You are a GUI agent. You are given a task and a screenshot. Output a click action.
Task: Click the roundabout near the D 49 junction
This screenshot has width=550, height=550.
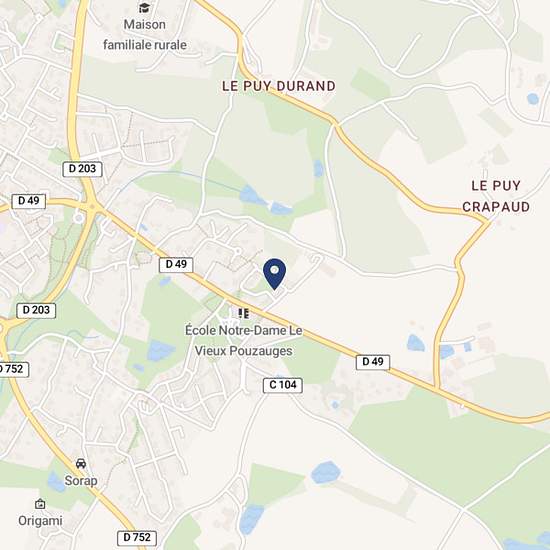click(x=79, y=218)
